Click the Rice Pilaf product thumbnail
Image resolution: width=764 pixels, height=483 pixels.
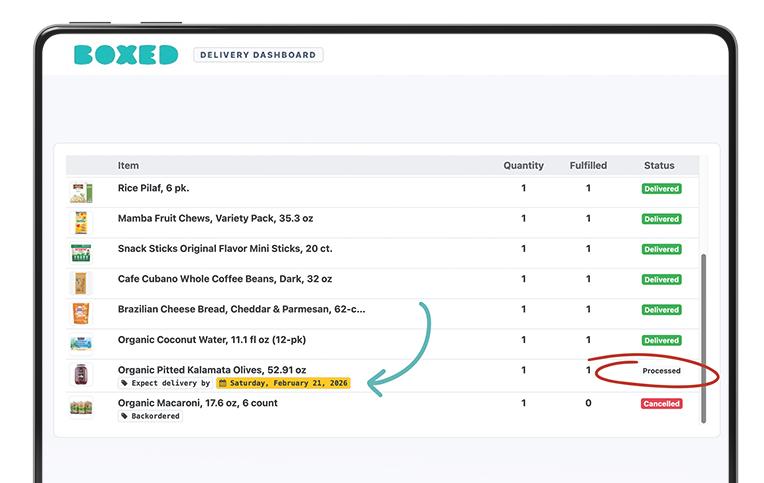[81, 193]
